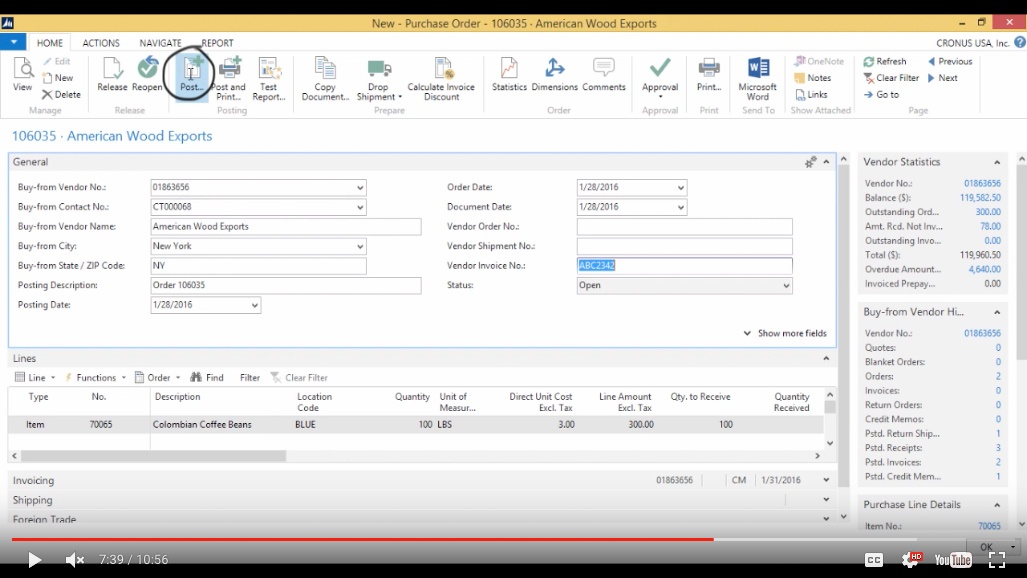Clear Filter in the ribbon Page group
1027x578 pixels.
(891, 77)
